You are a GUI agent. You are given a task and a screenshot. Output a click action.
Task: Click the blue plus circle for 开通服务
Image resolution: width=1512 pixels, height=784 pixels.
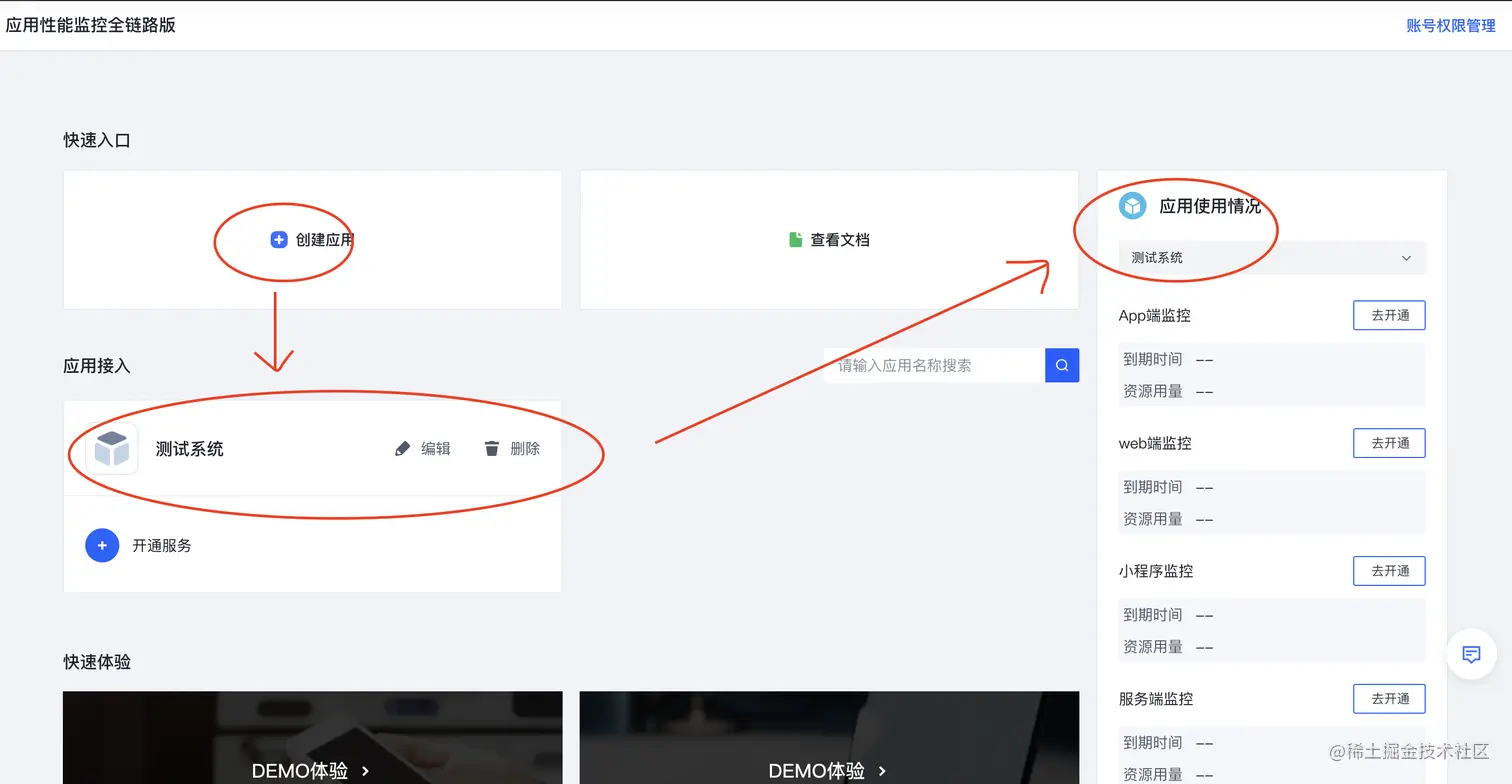click(102, 545)
